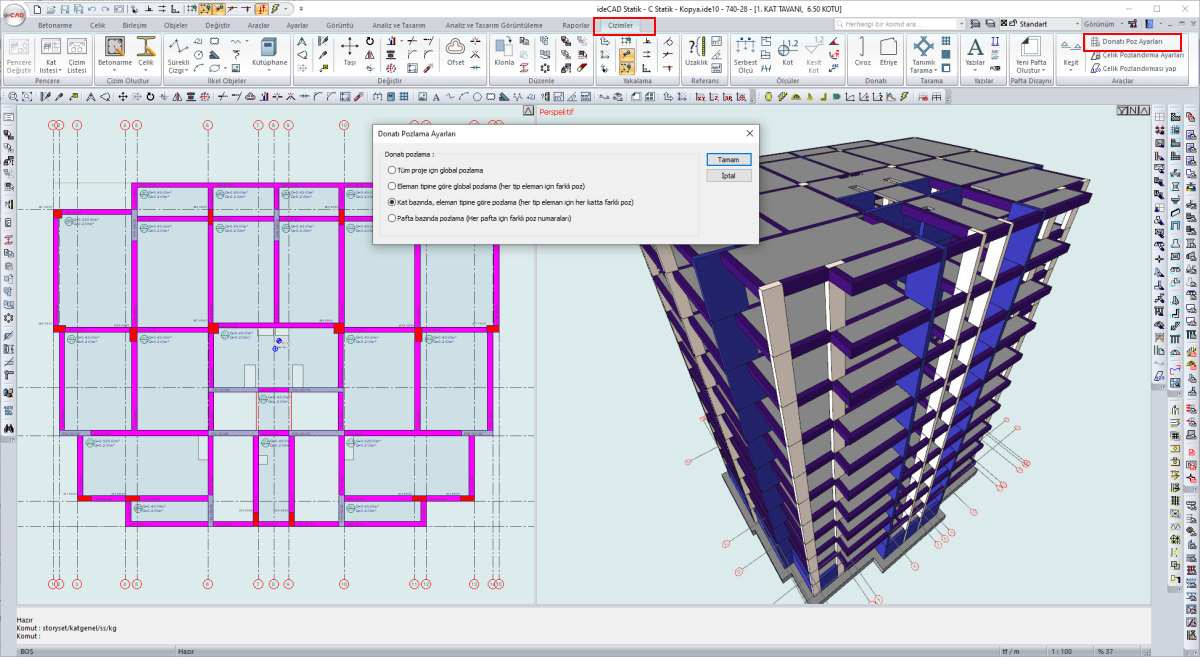Select 'Pafta bazında pozlama' radio button
This screenshot has width=1200, height=657.
pyautogui.click(x=391, y=217)
